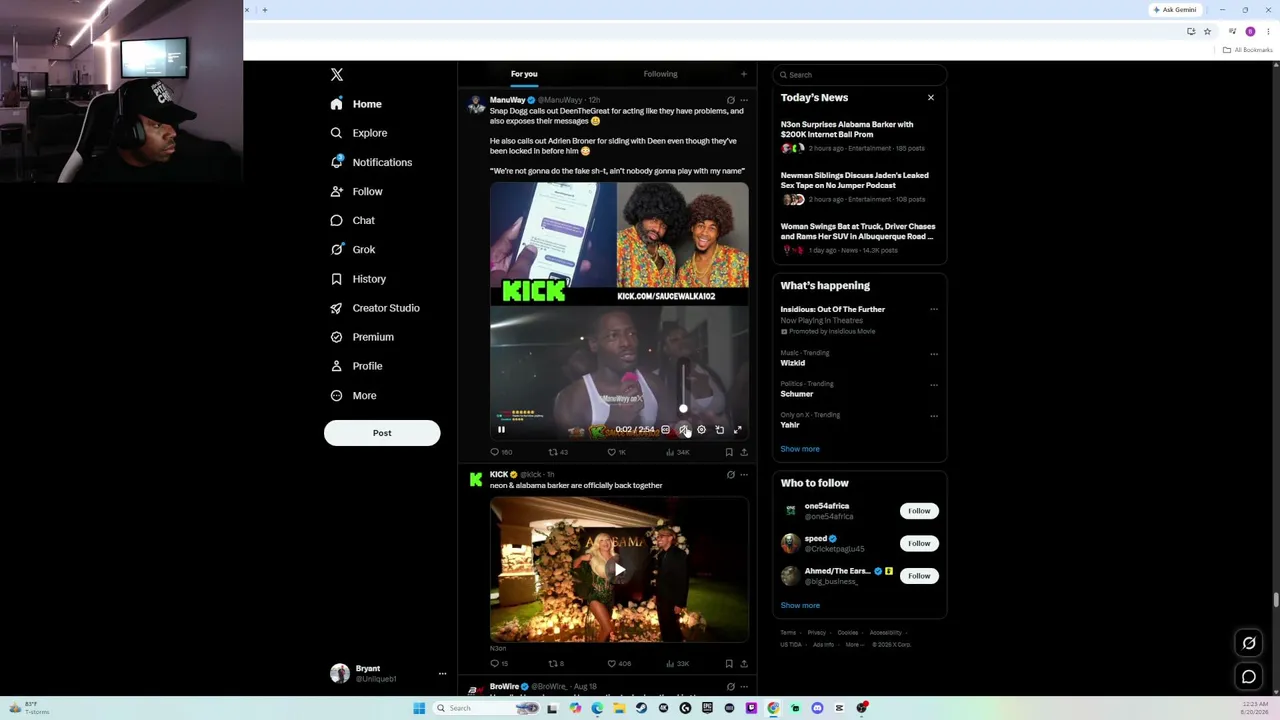This screenshot has height=720, width=1280.
Task: Open Notifications in the sidebar
Action: (x=371, y=162)
